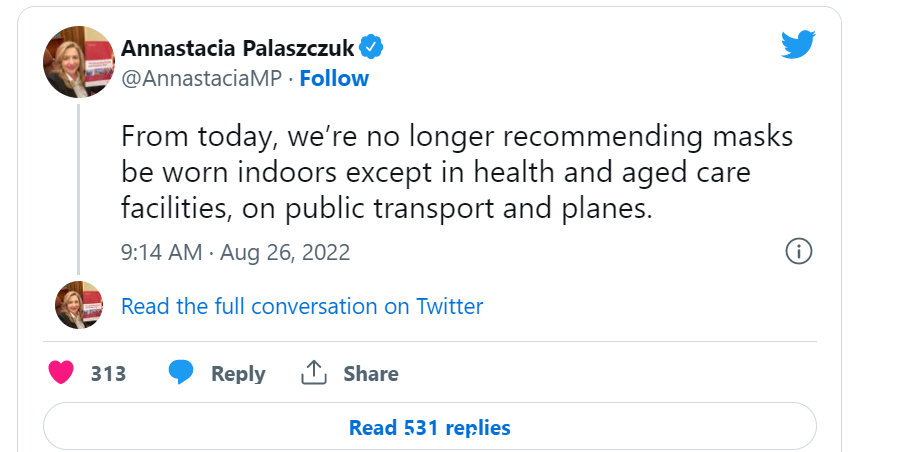
Task: Open the Annastacia Palaszczuk display name
Action: coord(237,49)
